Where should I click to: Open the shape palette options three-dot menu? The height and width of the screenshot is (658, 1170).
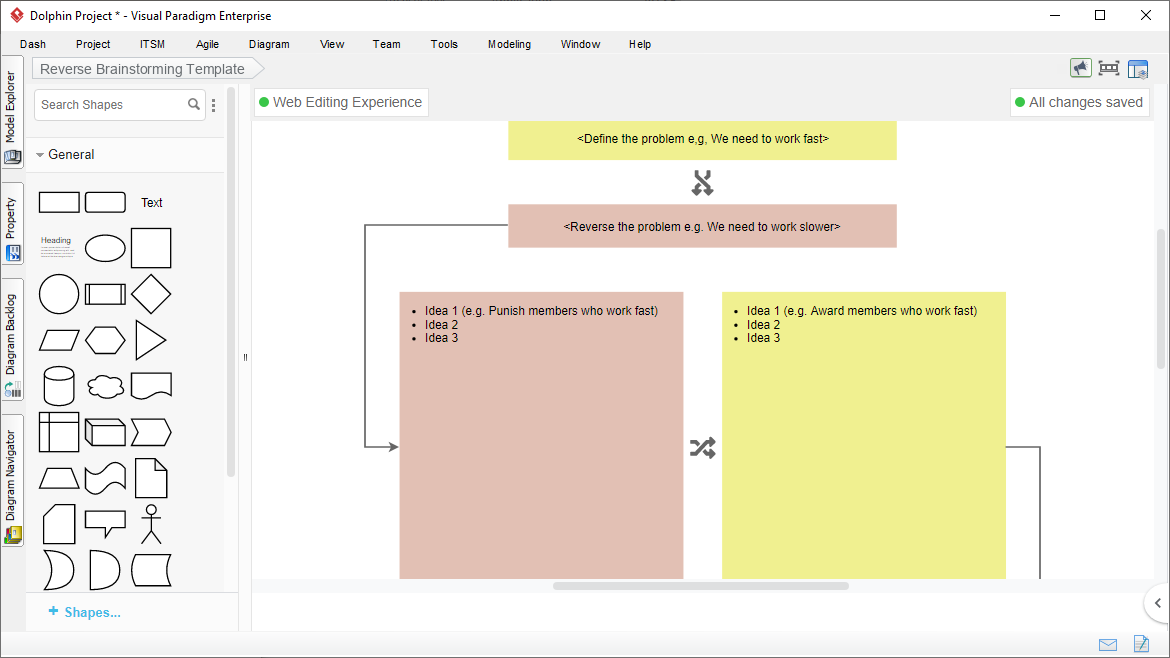pyautogui.click(x=213, y=105)
